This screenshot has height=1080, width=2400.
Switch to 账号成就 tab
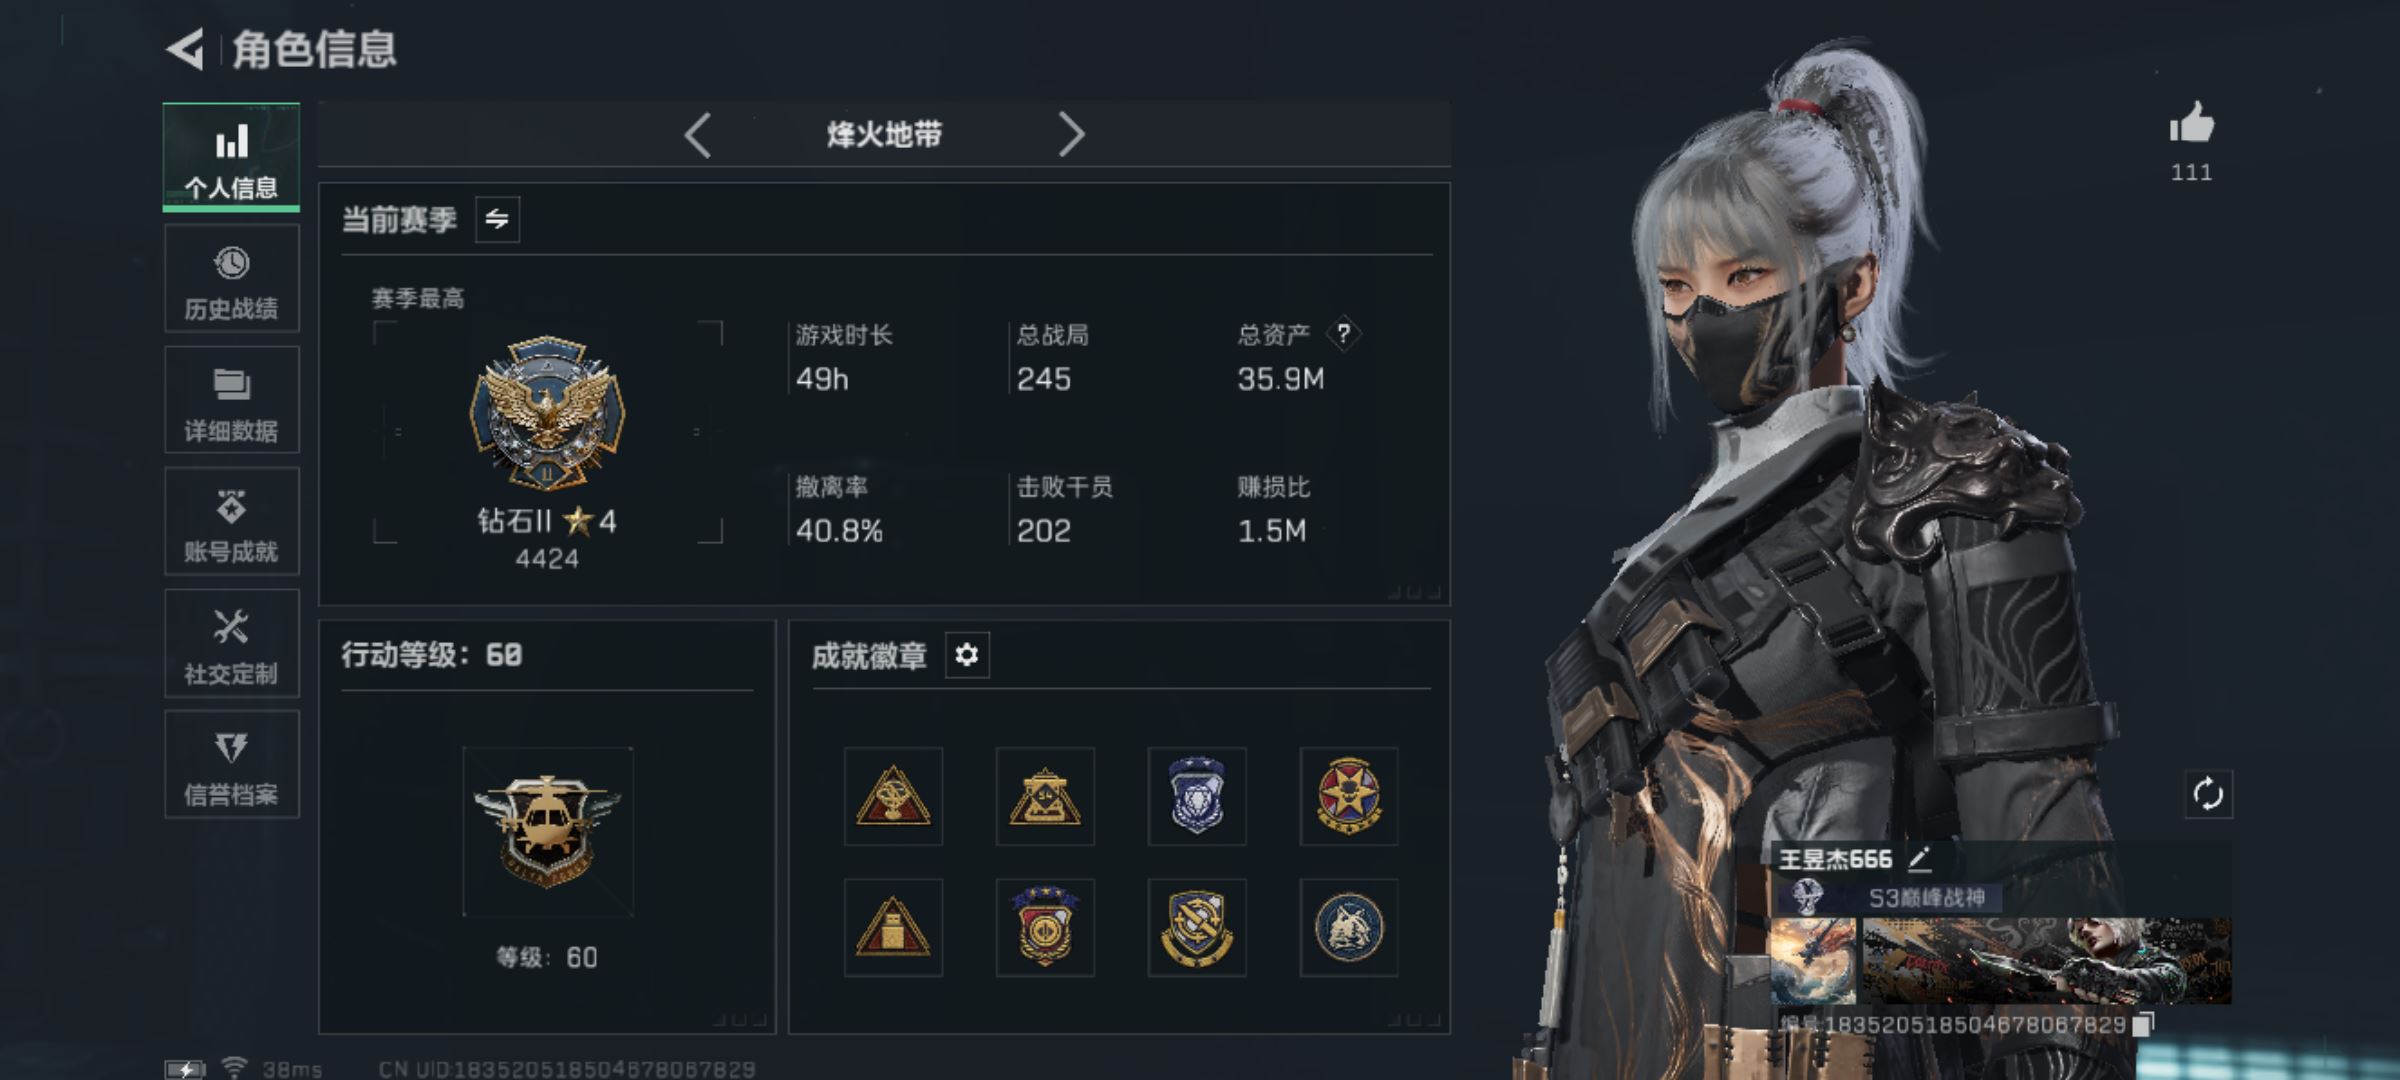pyautogui.click(x=231, y=521)
